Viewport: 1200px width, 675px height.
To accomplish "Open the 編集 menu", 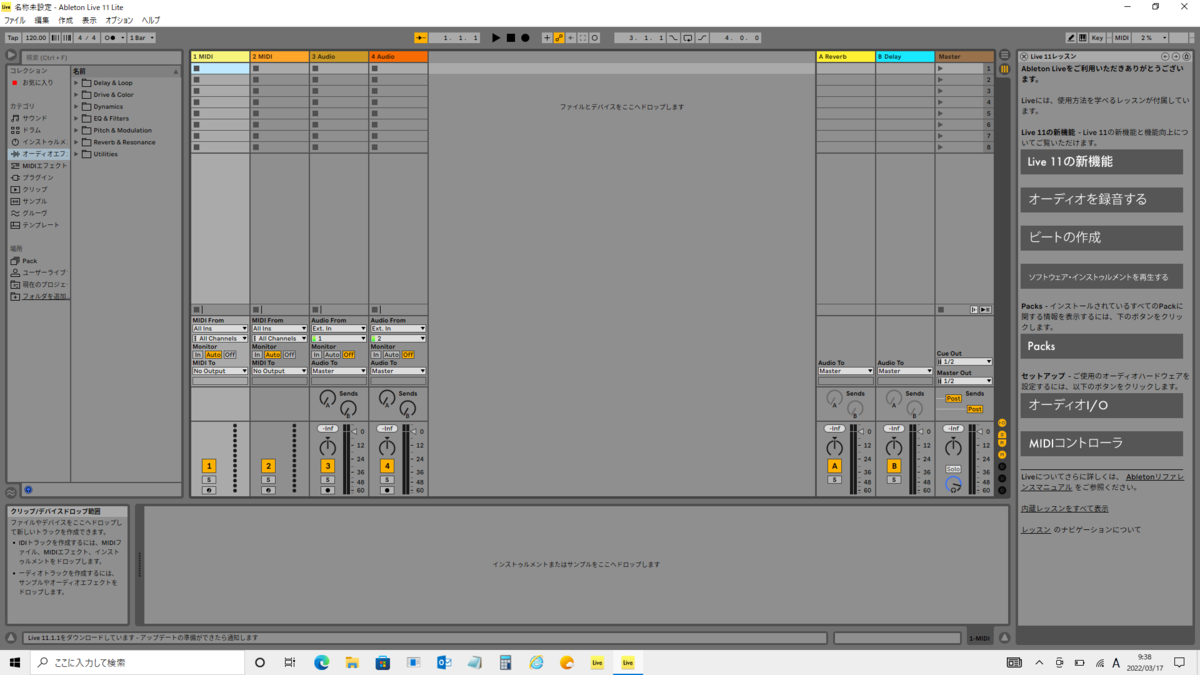I will pos(42,20).
